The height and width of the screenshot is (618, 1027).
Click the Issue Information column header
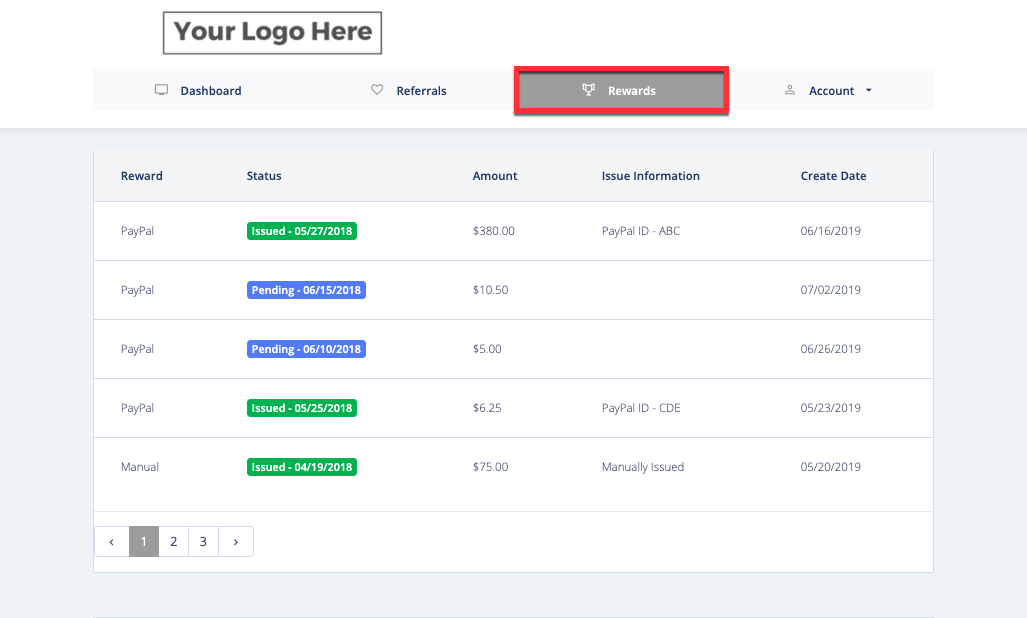(650, 175)
